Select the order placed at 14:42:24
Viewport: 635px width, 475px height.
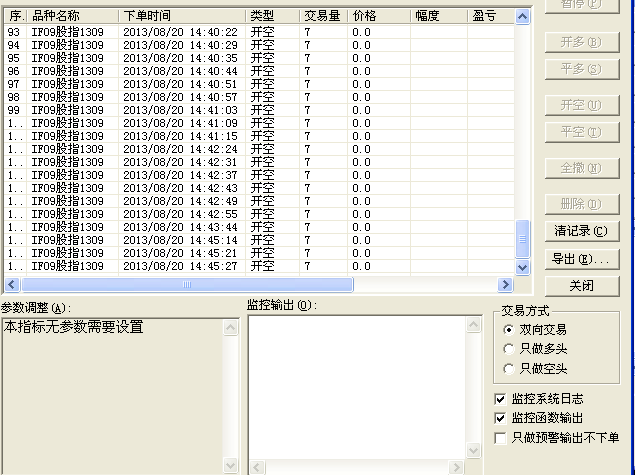point(259,149)
